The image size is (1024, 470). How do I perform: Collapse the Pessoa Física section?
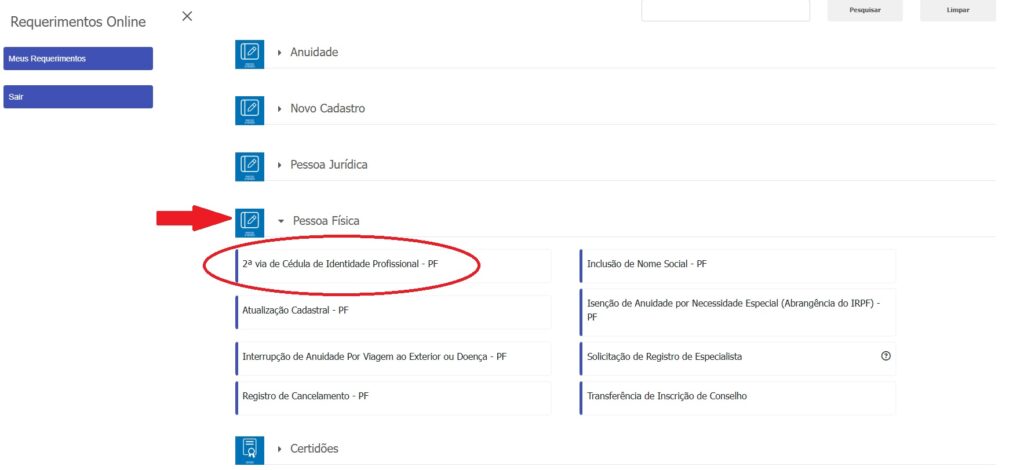(x=325, y=220)
